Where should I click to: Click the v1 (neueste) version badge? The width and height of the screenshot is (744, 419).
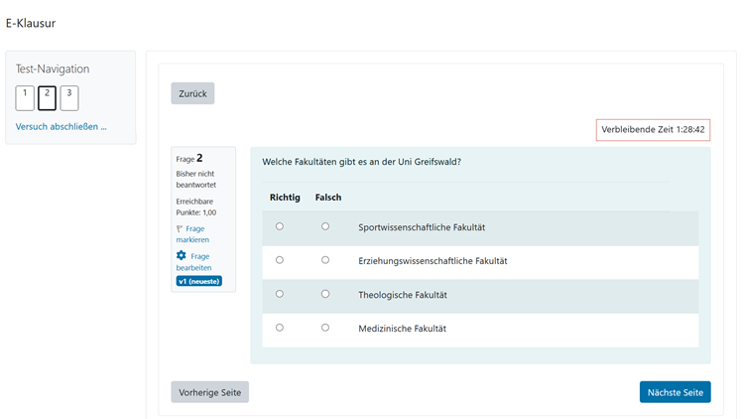click(x=199, y=281)
